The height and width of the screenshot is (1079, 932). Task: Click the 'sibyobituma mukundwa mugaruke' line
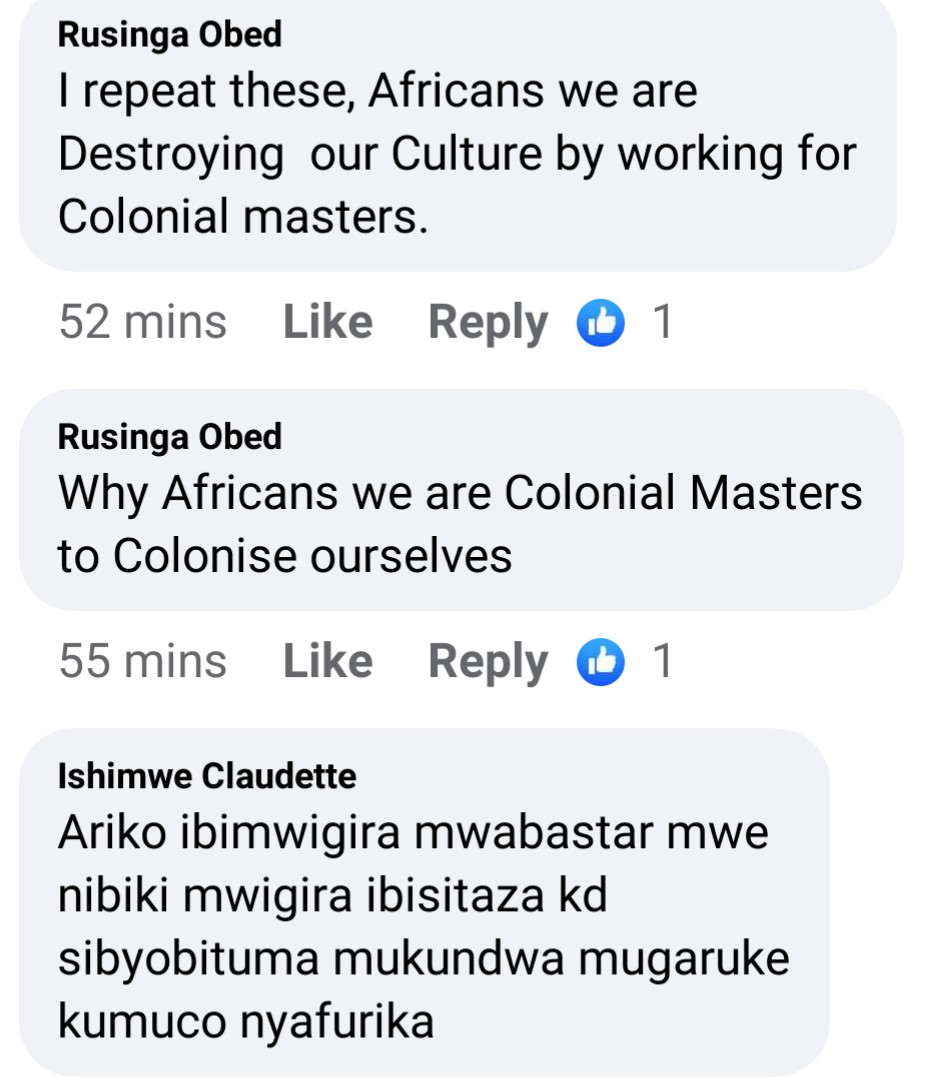coord(424,959)
